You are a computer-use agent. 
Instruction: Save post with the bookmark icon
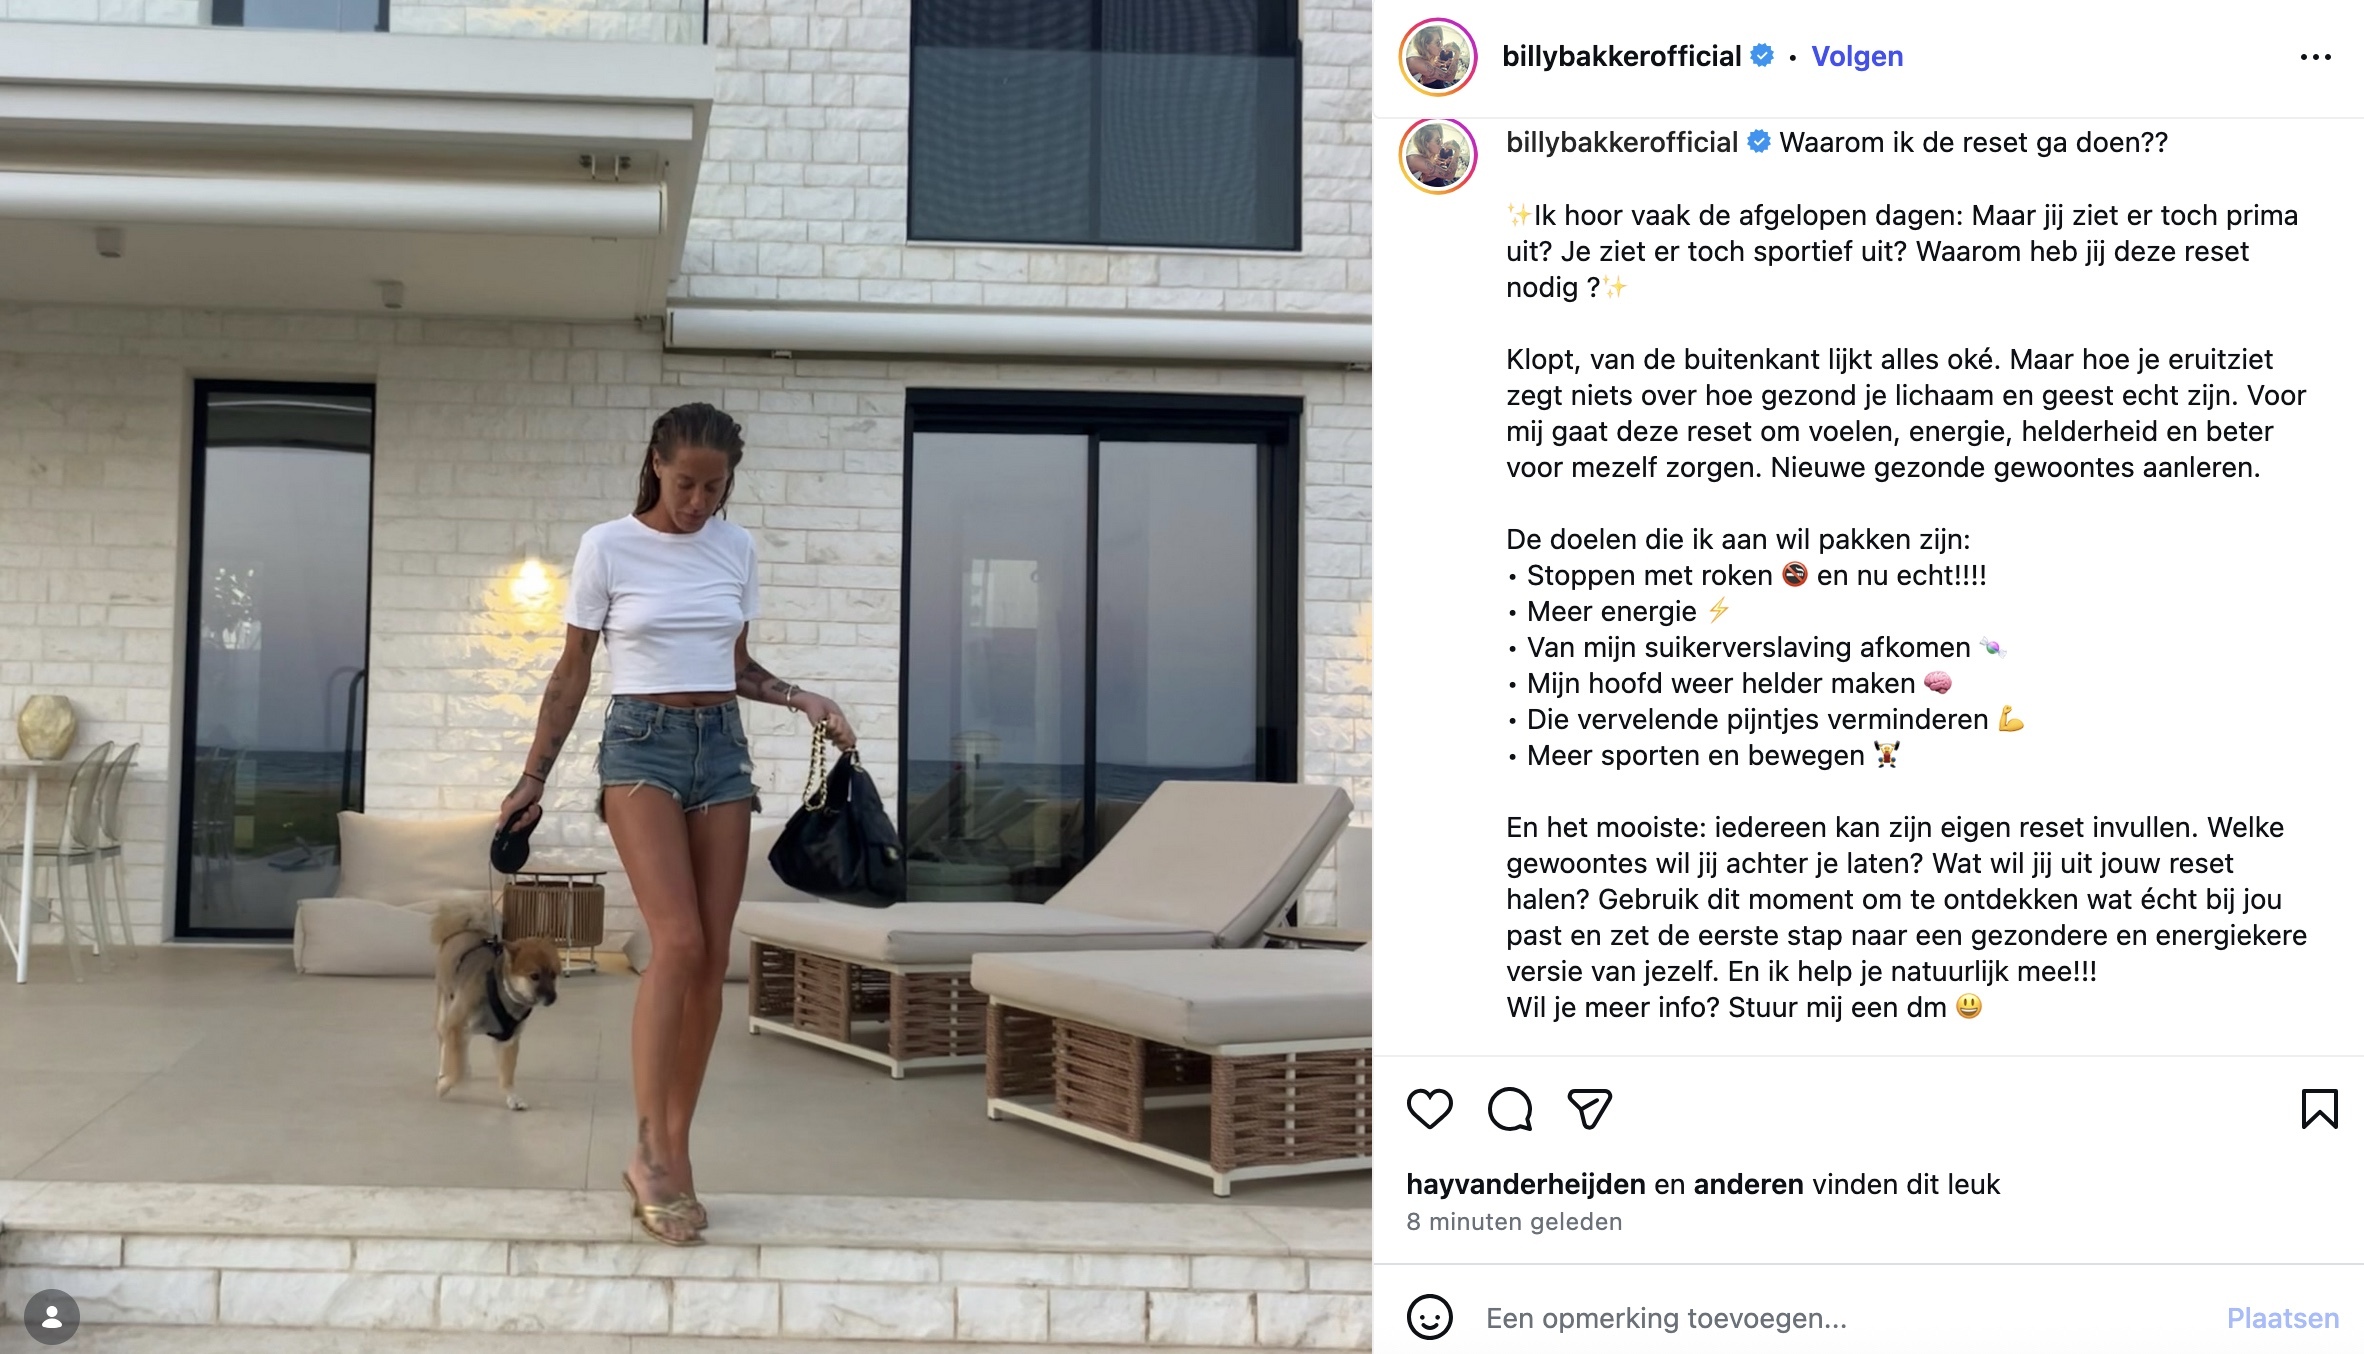click(x=2319, y=1109)
